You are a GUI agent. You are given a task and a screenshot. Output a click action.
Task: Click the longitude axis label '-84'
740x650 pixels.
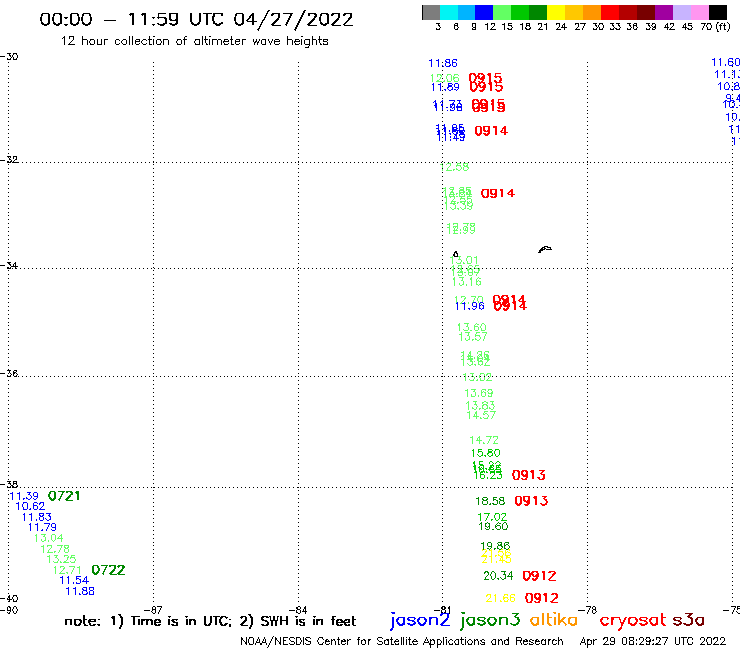pos(298,610)
